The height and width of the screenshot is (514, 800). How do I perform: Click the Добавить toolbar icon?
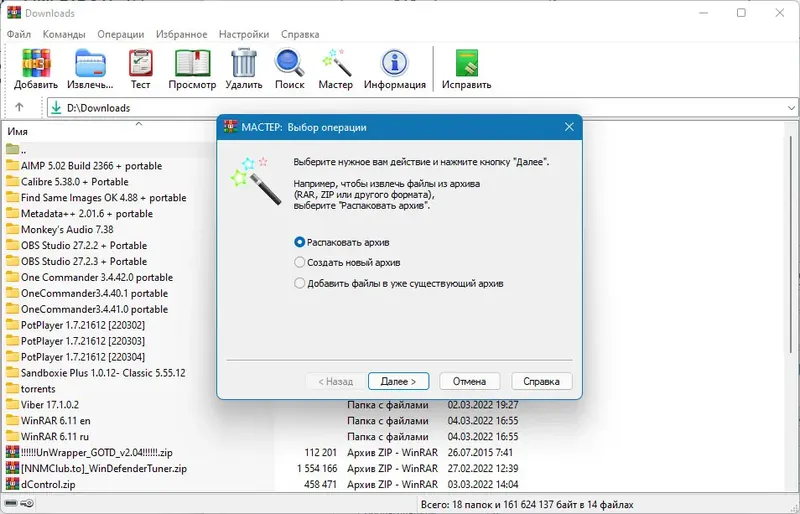click(36, 63)
